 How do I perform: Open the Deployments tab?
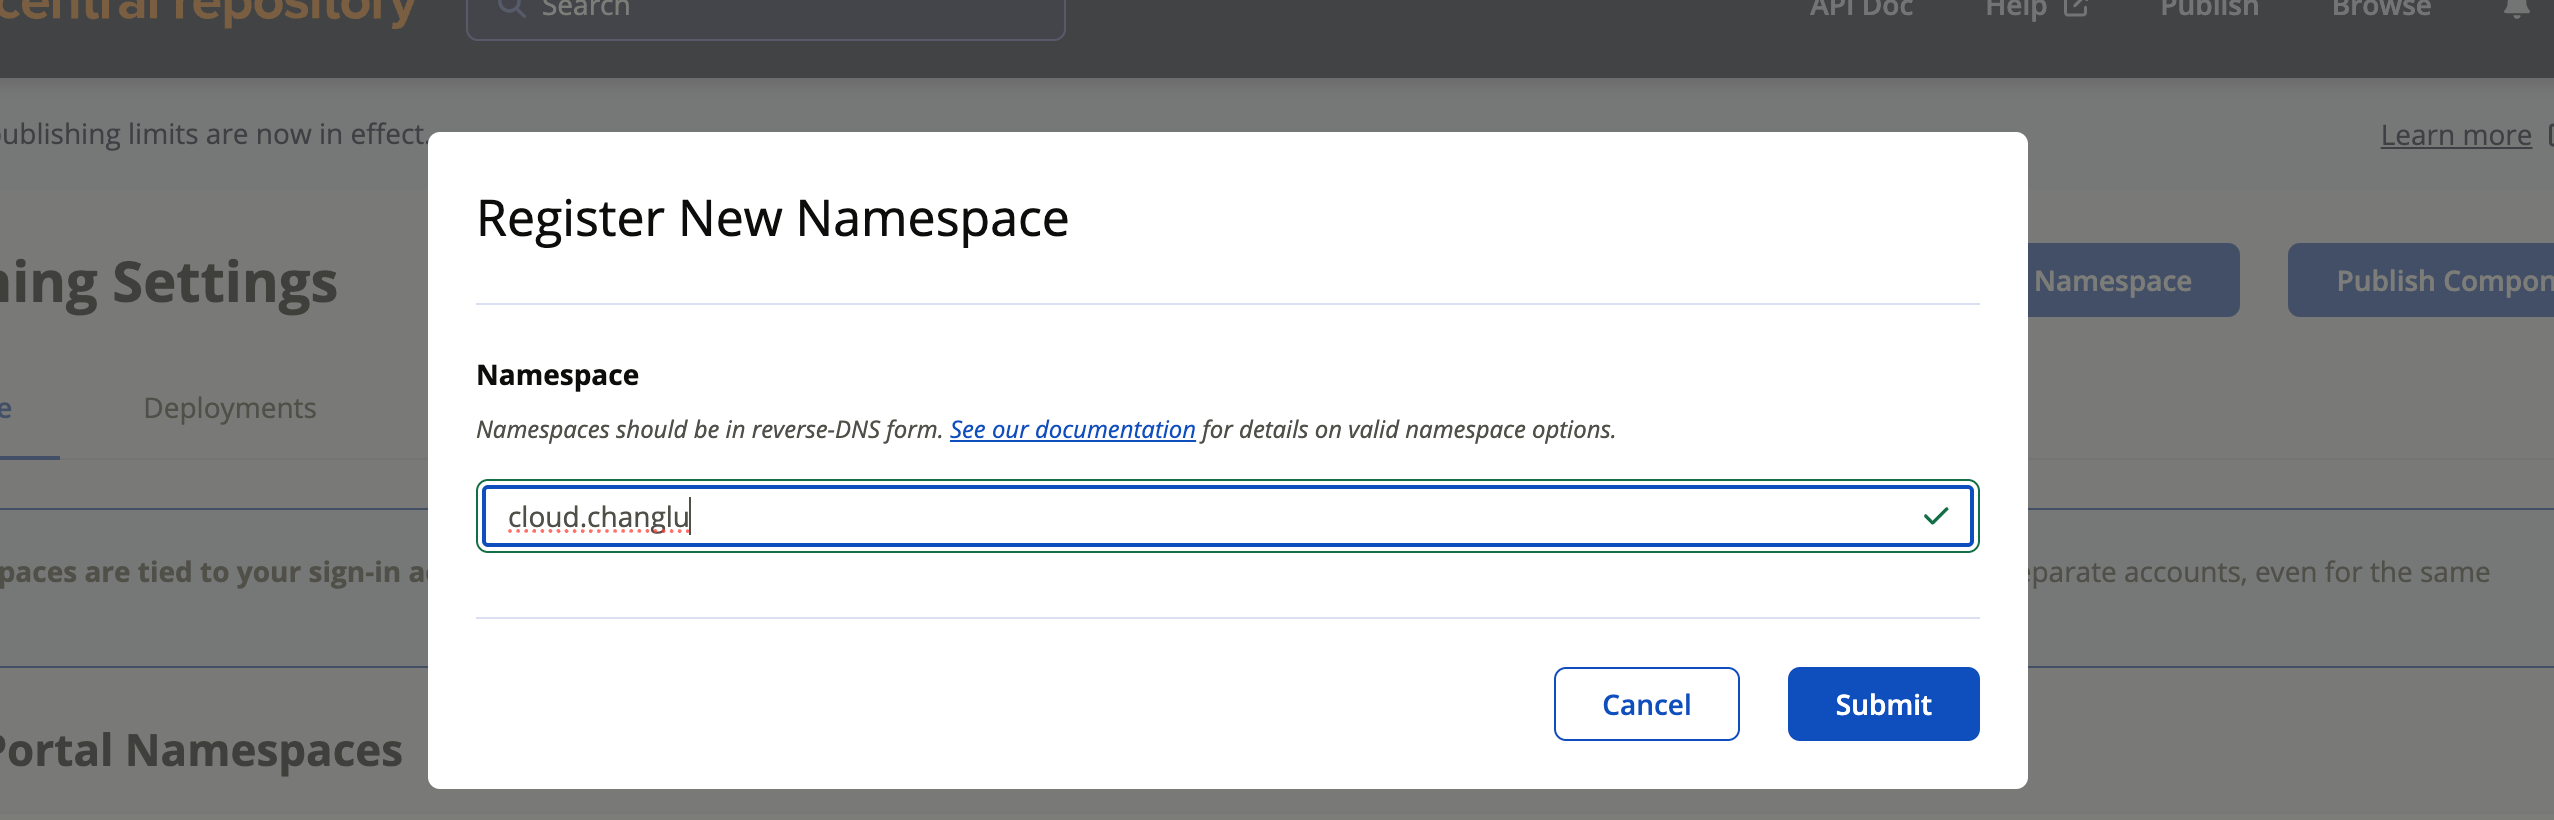click(230, 408)
